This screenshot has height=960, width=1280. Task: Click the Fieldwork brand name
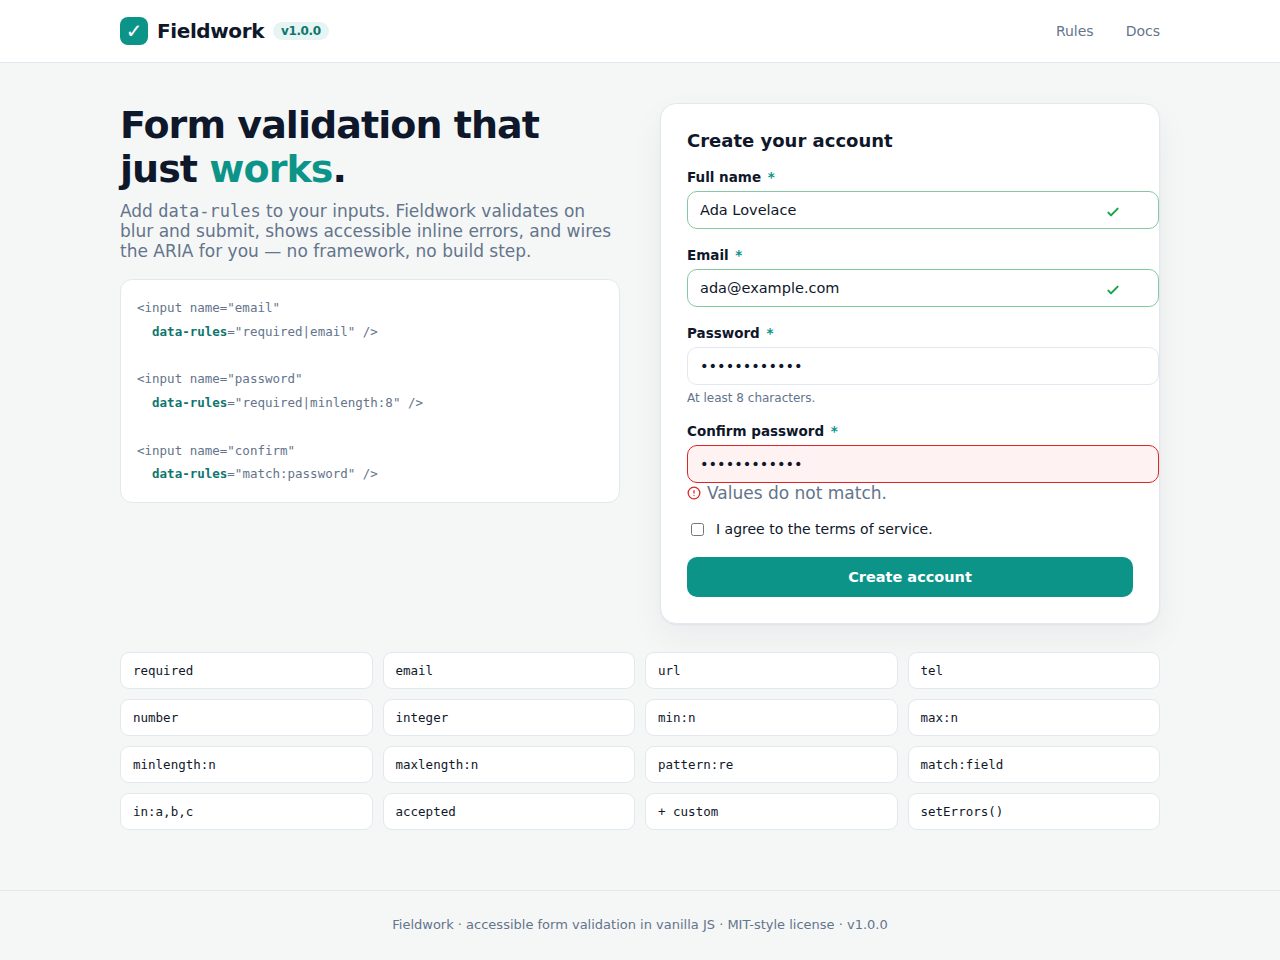[x=211, y=31]
